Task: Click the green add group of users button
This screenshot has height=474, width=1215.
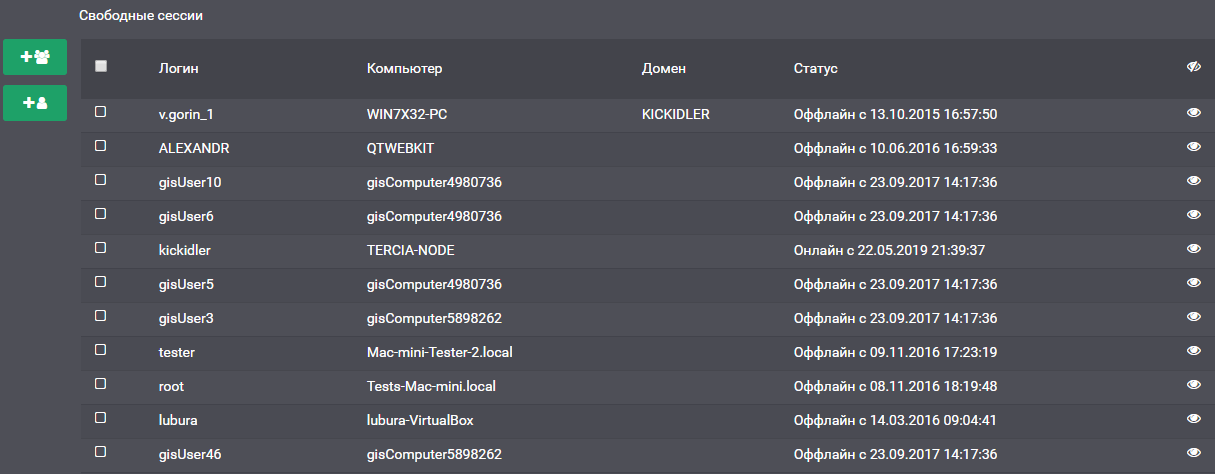Action: [35, 57]
